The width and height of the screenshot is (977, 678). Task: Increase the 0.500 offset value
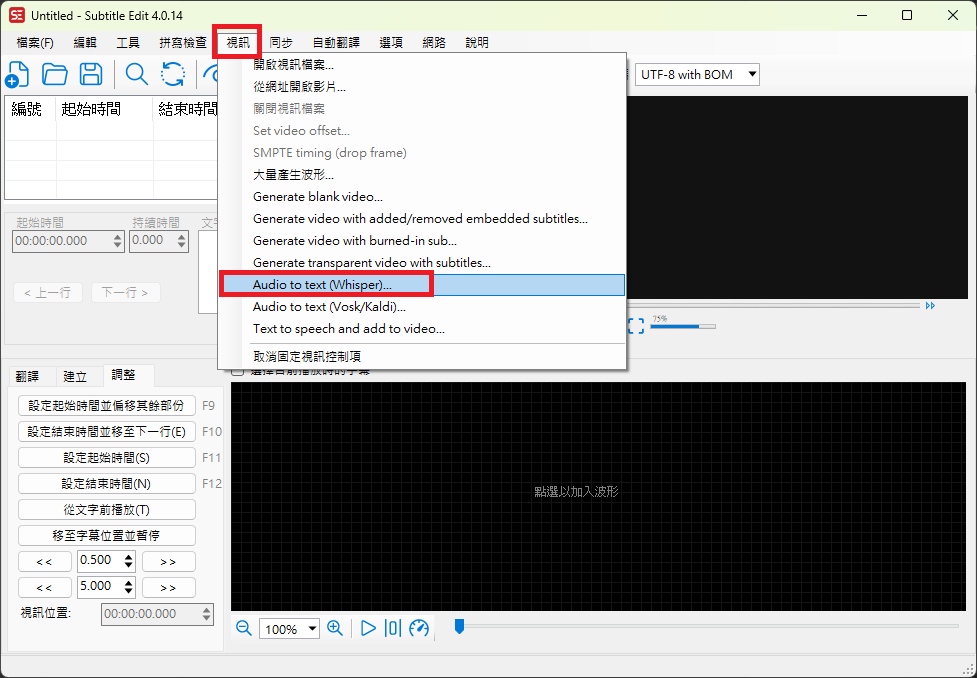point(130,555)
